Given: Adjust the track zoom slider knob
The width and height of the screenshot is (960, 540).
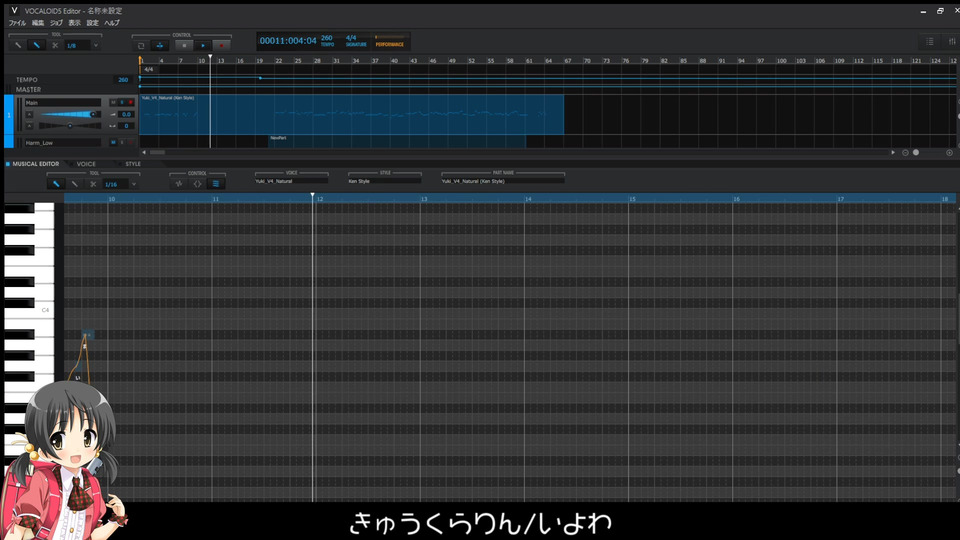Looking at the screenshot, I should (916, 152).
